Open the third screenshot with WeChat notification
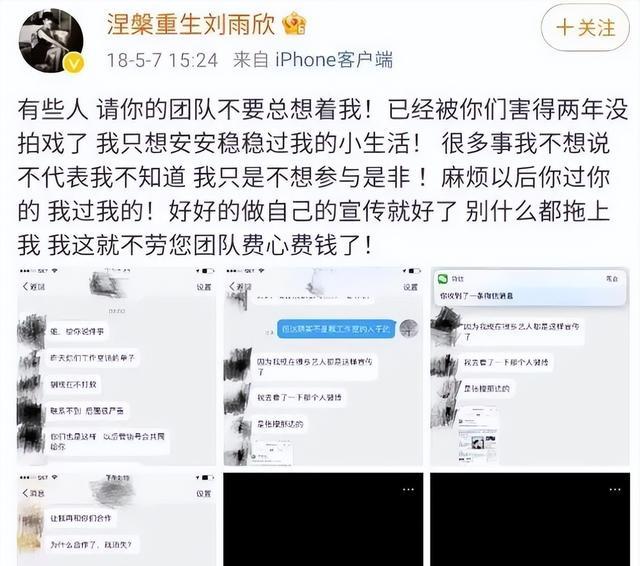This screenshot has width=640, height=566. [530, 366]
